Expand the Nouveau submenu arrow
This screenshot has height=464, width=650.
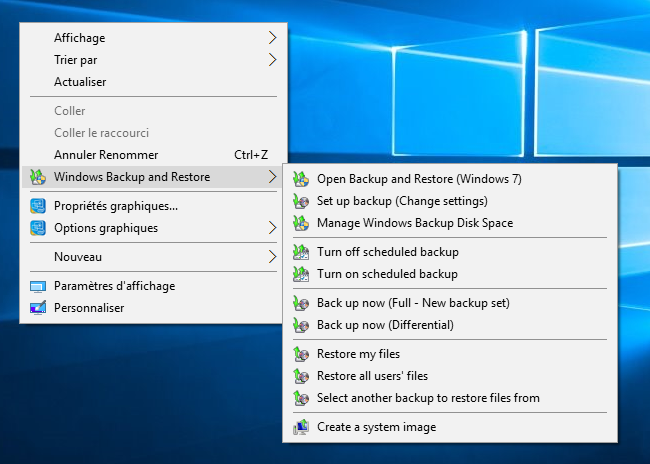point(272,257)
